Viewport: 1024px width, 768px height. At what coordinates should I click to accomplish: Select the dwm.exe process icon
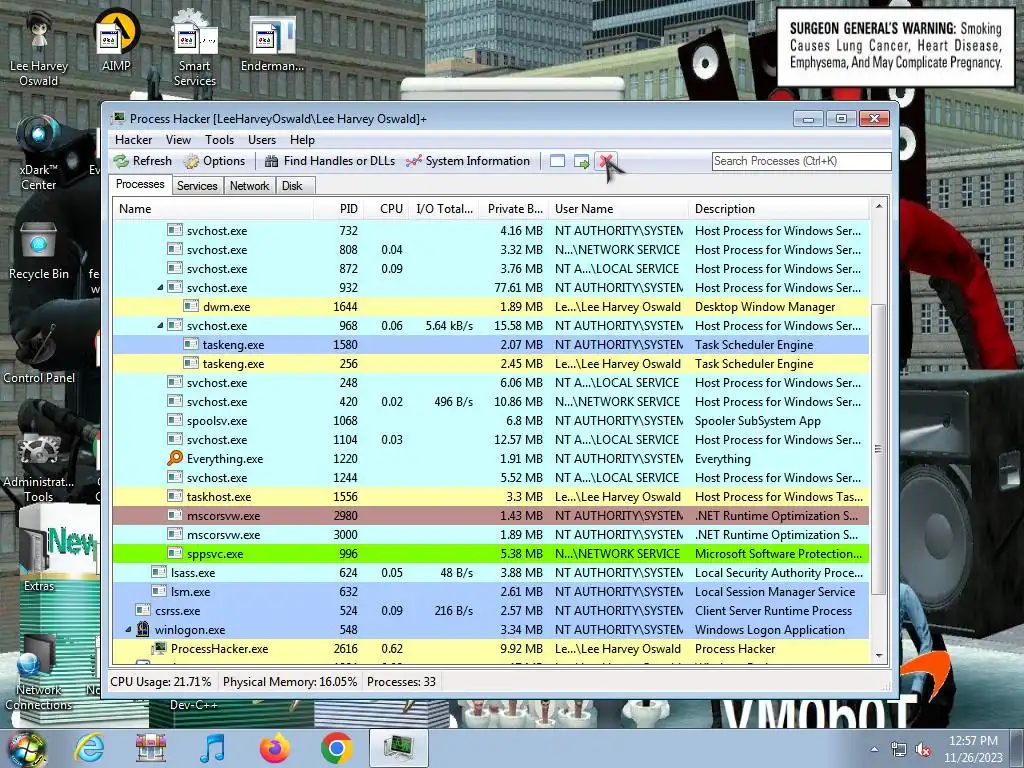(191, 306)
